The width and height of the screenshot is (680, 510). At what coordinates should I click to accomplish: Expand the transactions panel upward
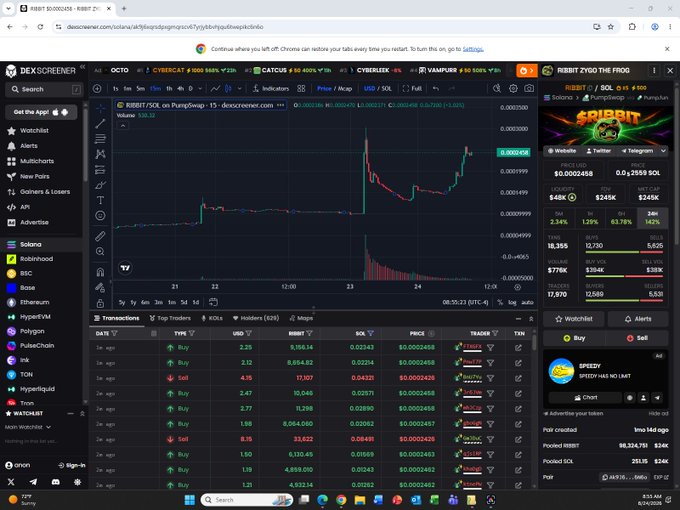pos(531,319)
